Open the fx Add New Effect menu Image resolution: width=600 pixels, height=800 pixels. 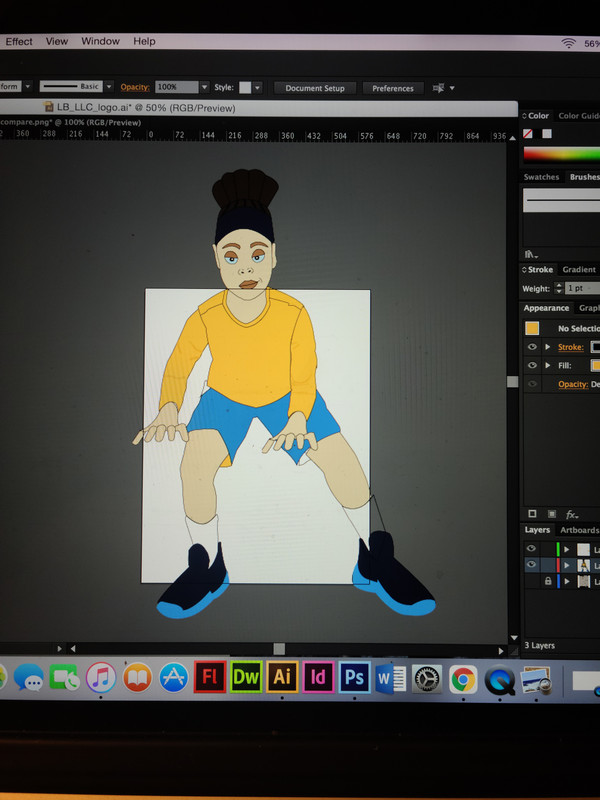[x=572, y=514]
